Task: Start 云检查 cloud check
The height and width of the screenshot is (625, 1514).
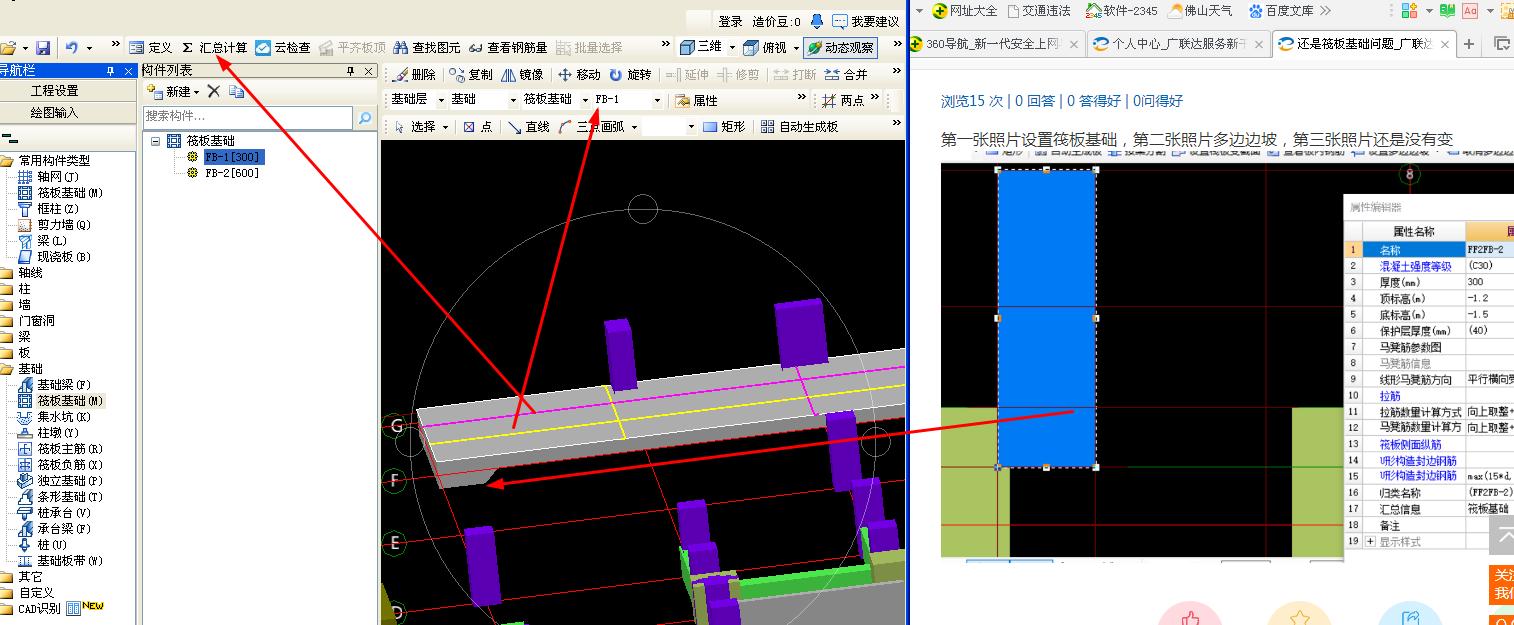Action: (282, 47)
